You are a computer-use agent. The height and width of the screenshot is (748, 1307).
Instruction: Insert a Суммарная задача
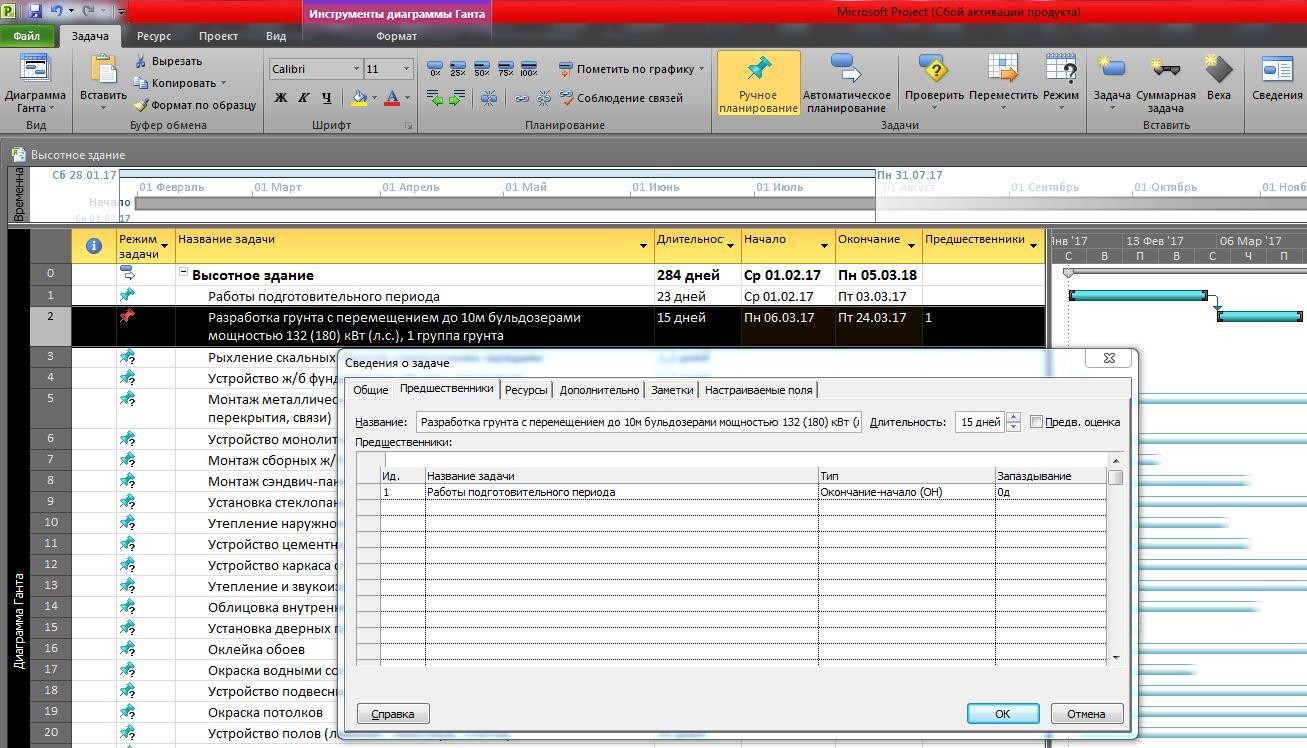1166,84
